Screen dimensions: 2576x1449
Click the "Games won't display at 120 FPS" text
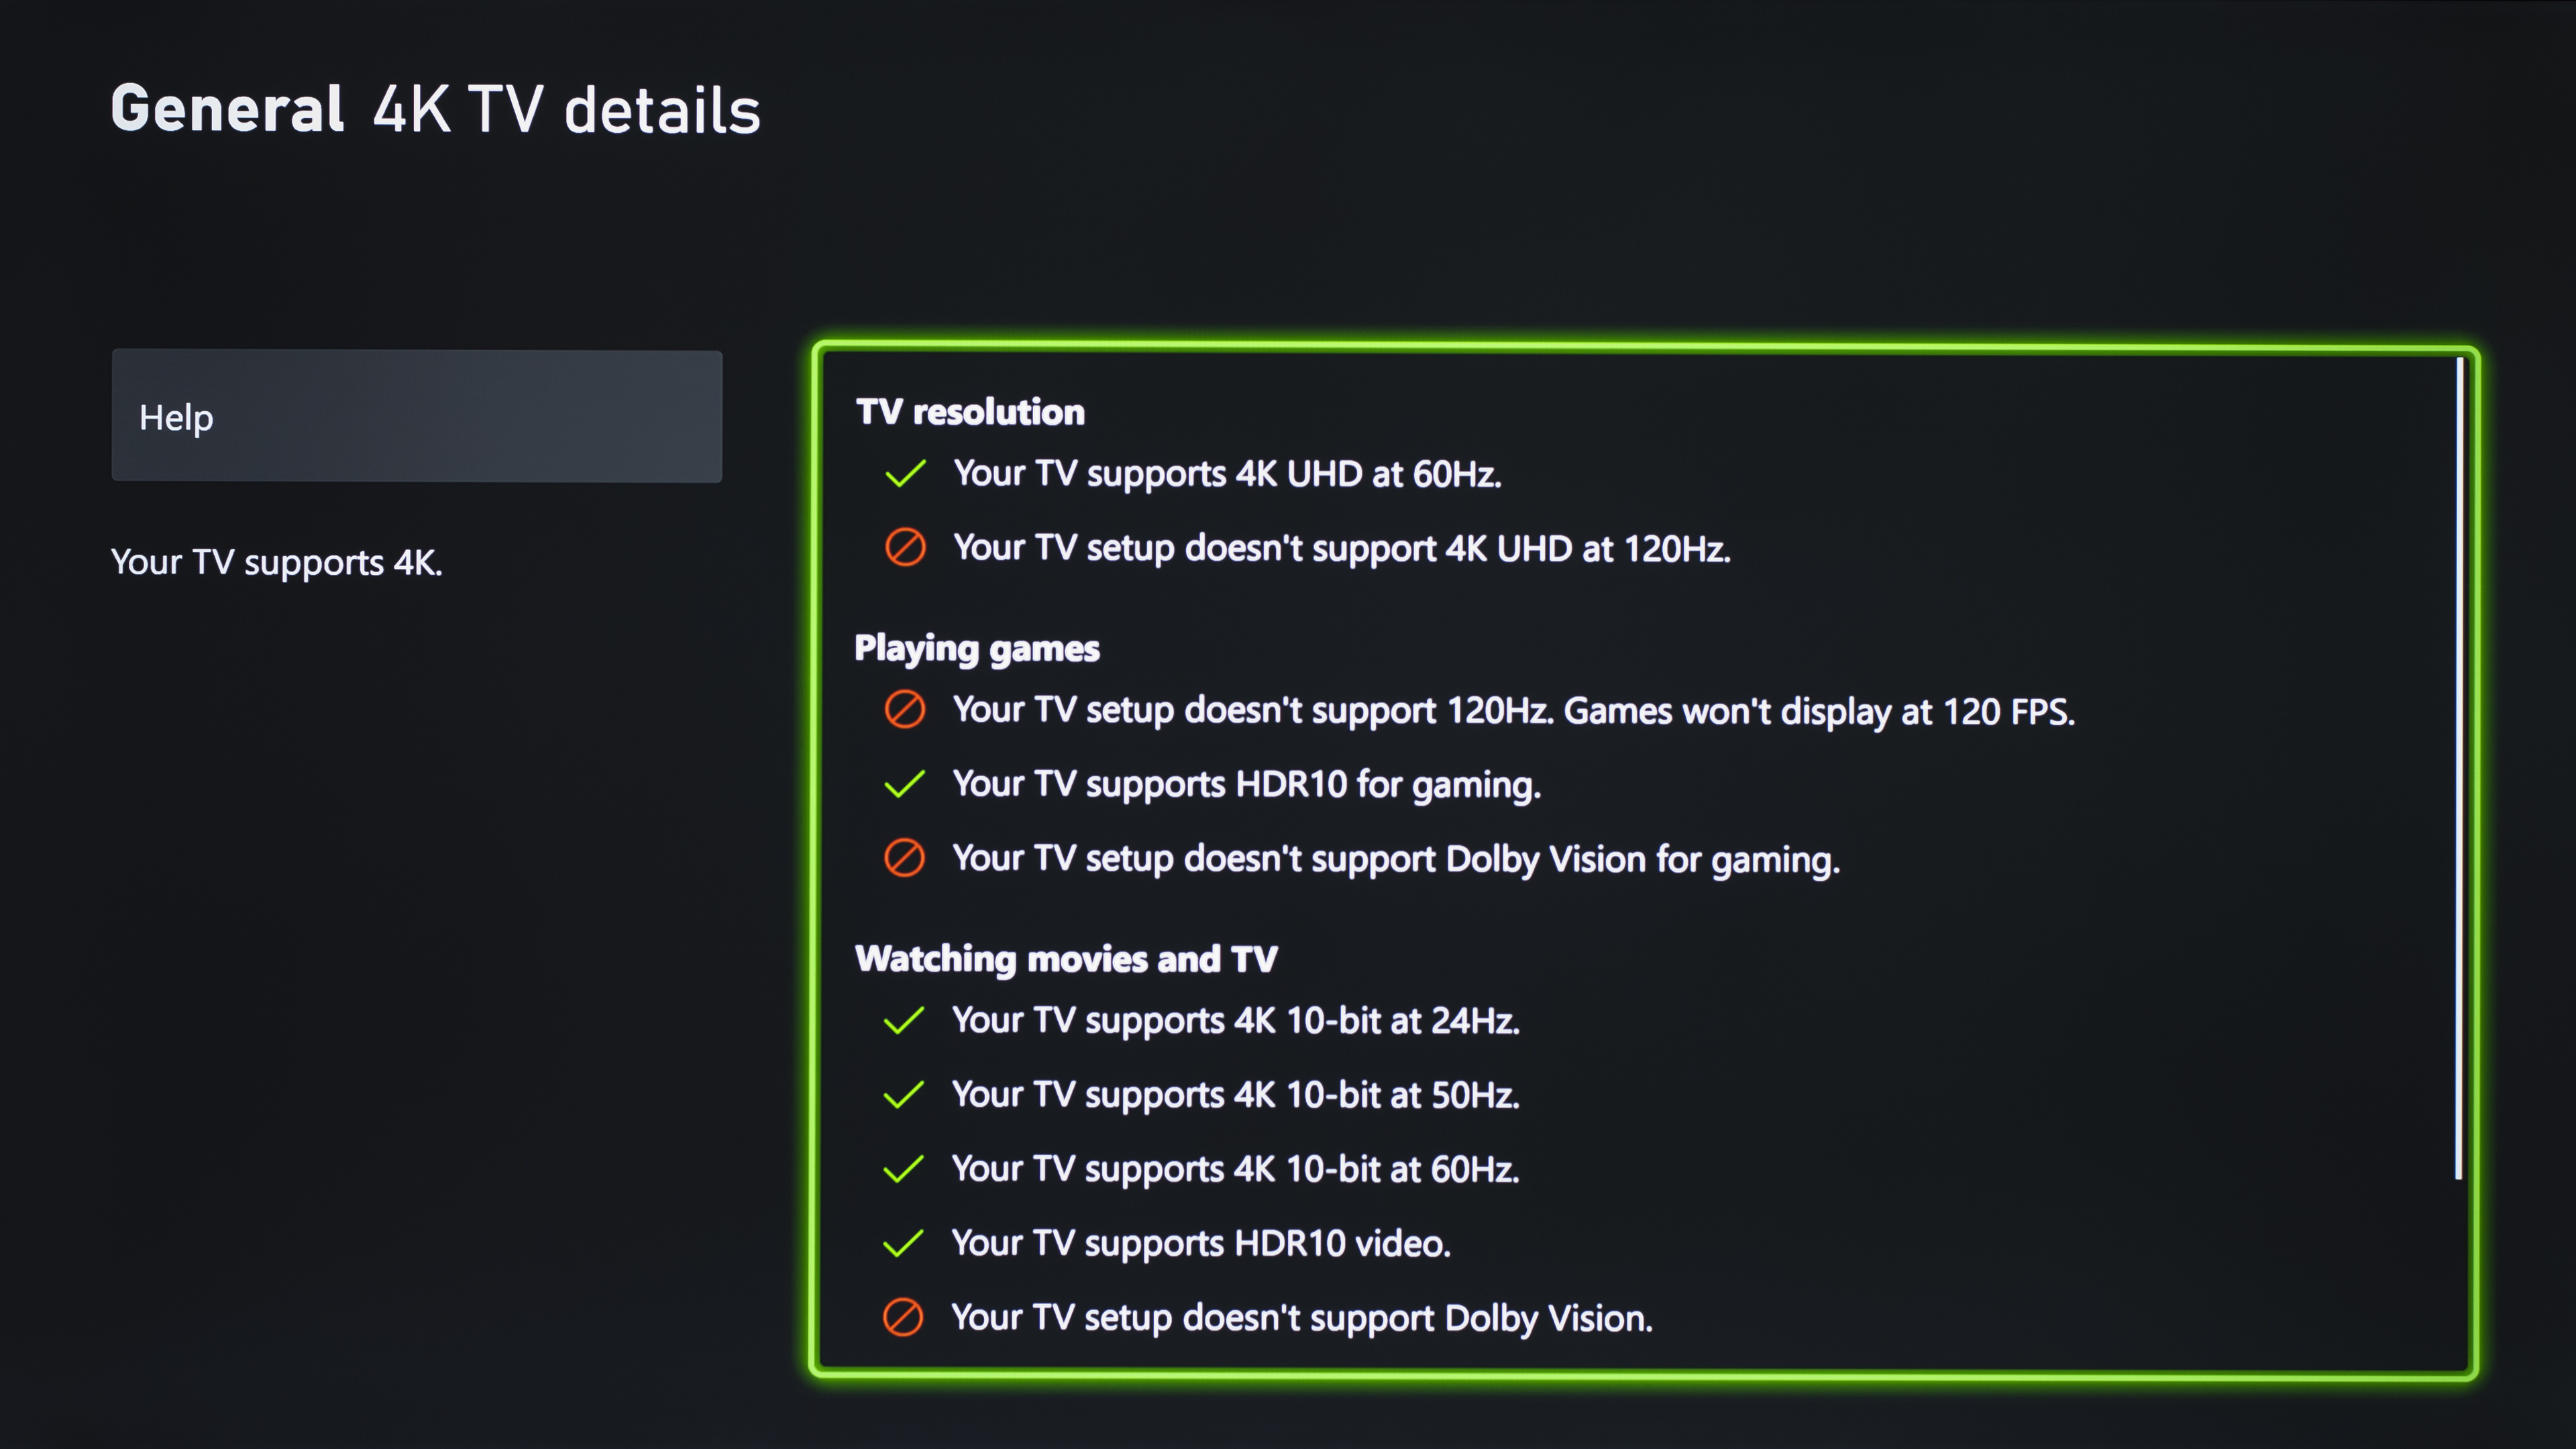coord(1818,711)
